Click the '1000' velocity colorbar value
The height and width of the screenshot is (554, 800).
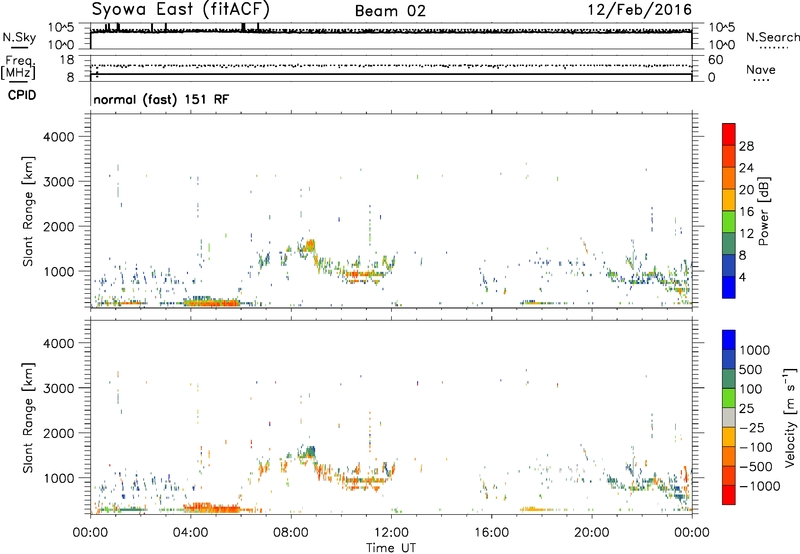coord(754,350)
